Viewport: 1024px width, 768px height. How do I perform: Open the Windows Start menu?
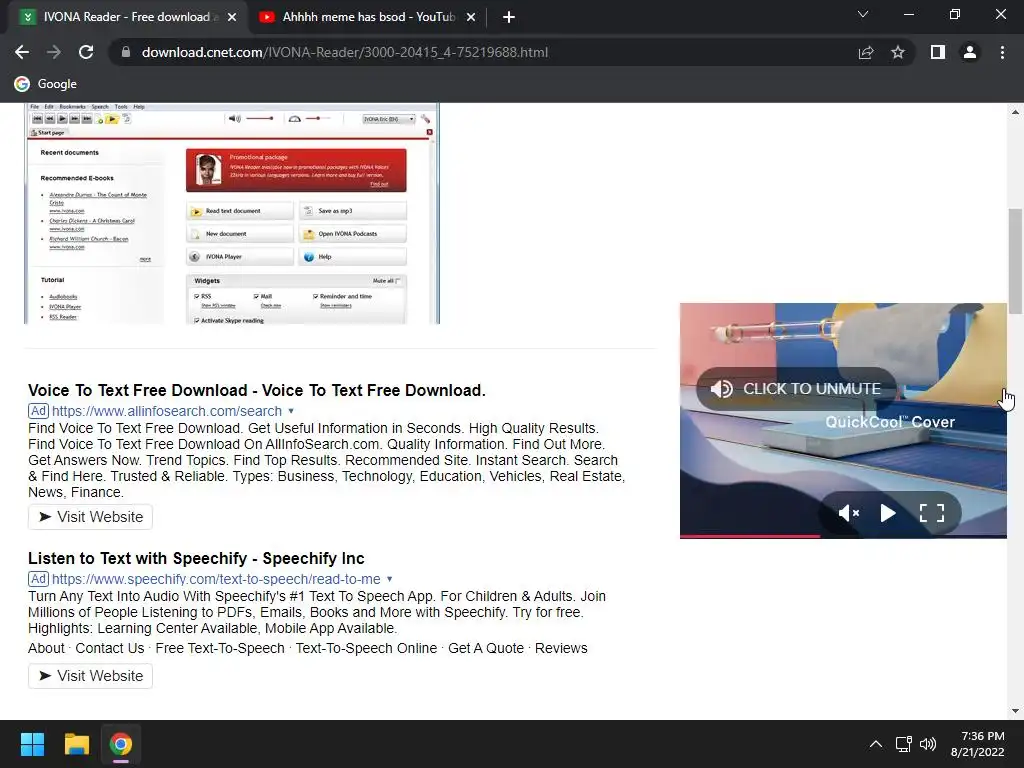tap(32, 744)
